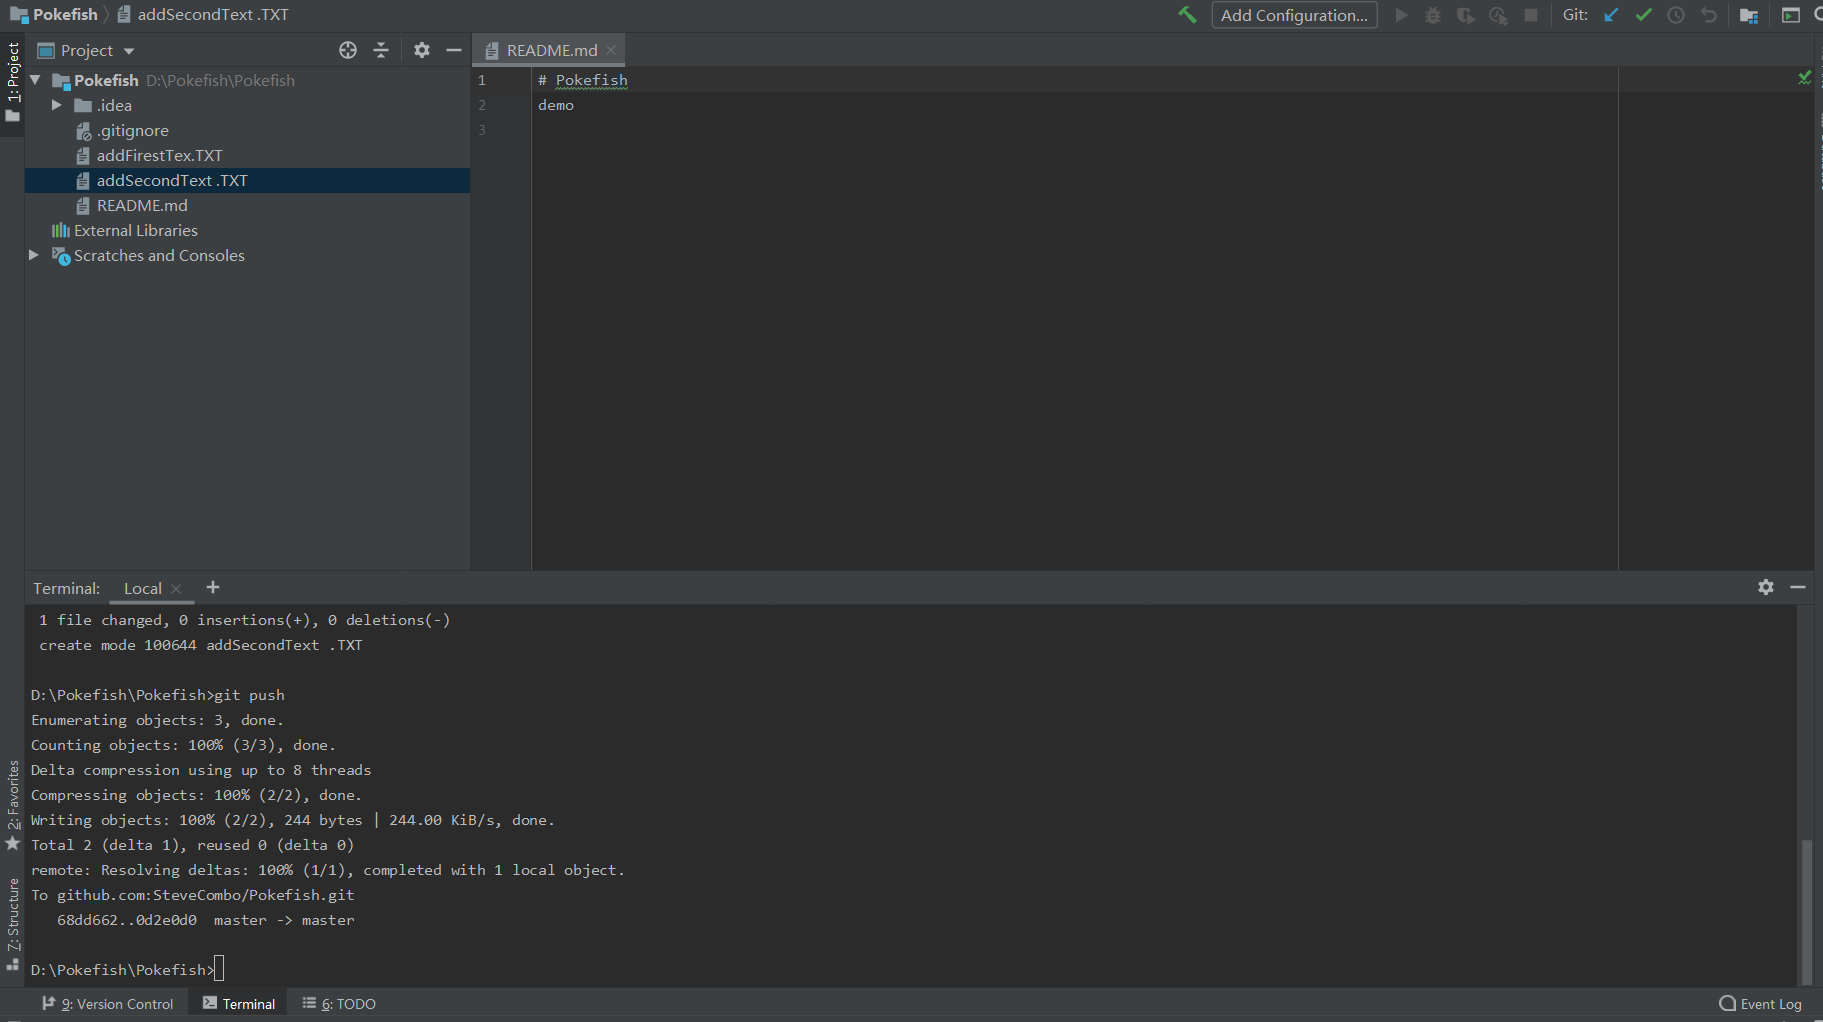1823x1022 pixels.
Task: Click addSecondText .TXT breadcrumb in navigation bar
Action: tap(203, 15)
